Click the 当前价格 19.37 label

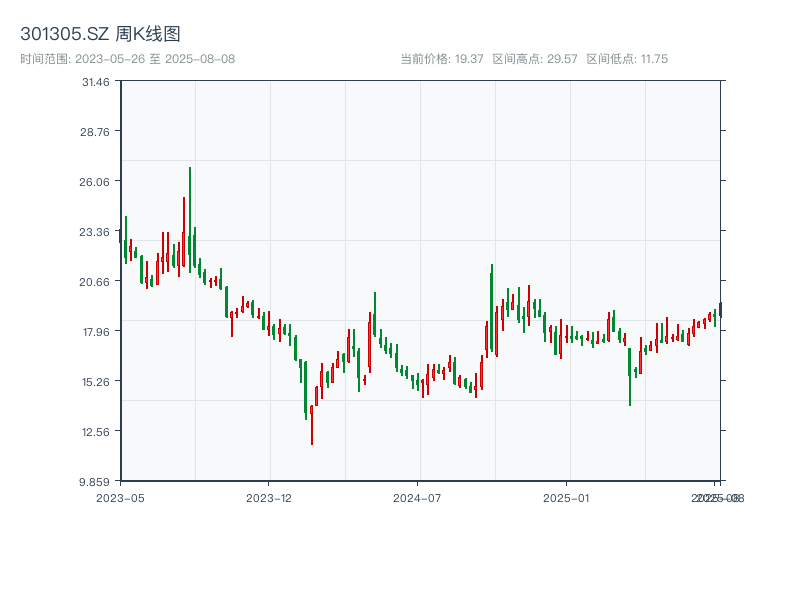(441, 59)
